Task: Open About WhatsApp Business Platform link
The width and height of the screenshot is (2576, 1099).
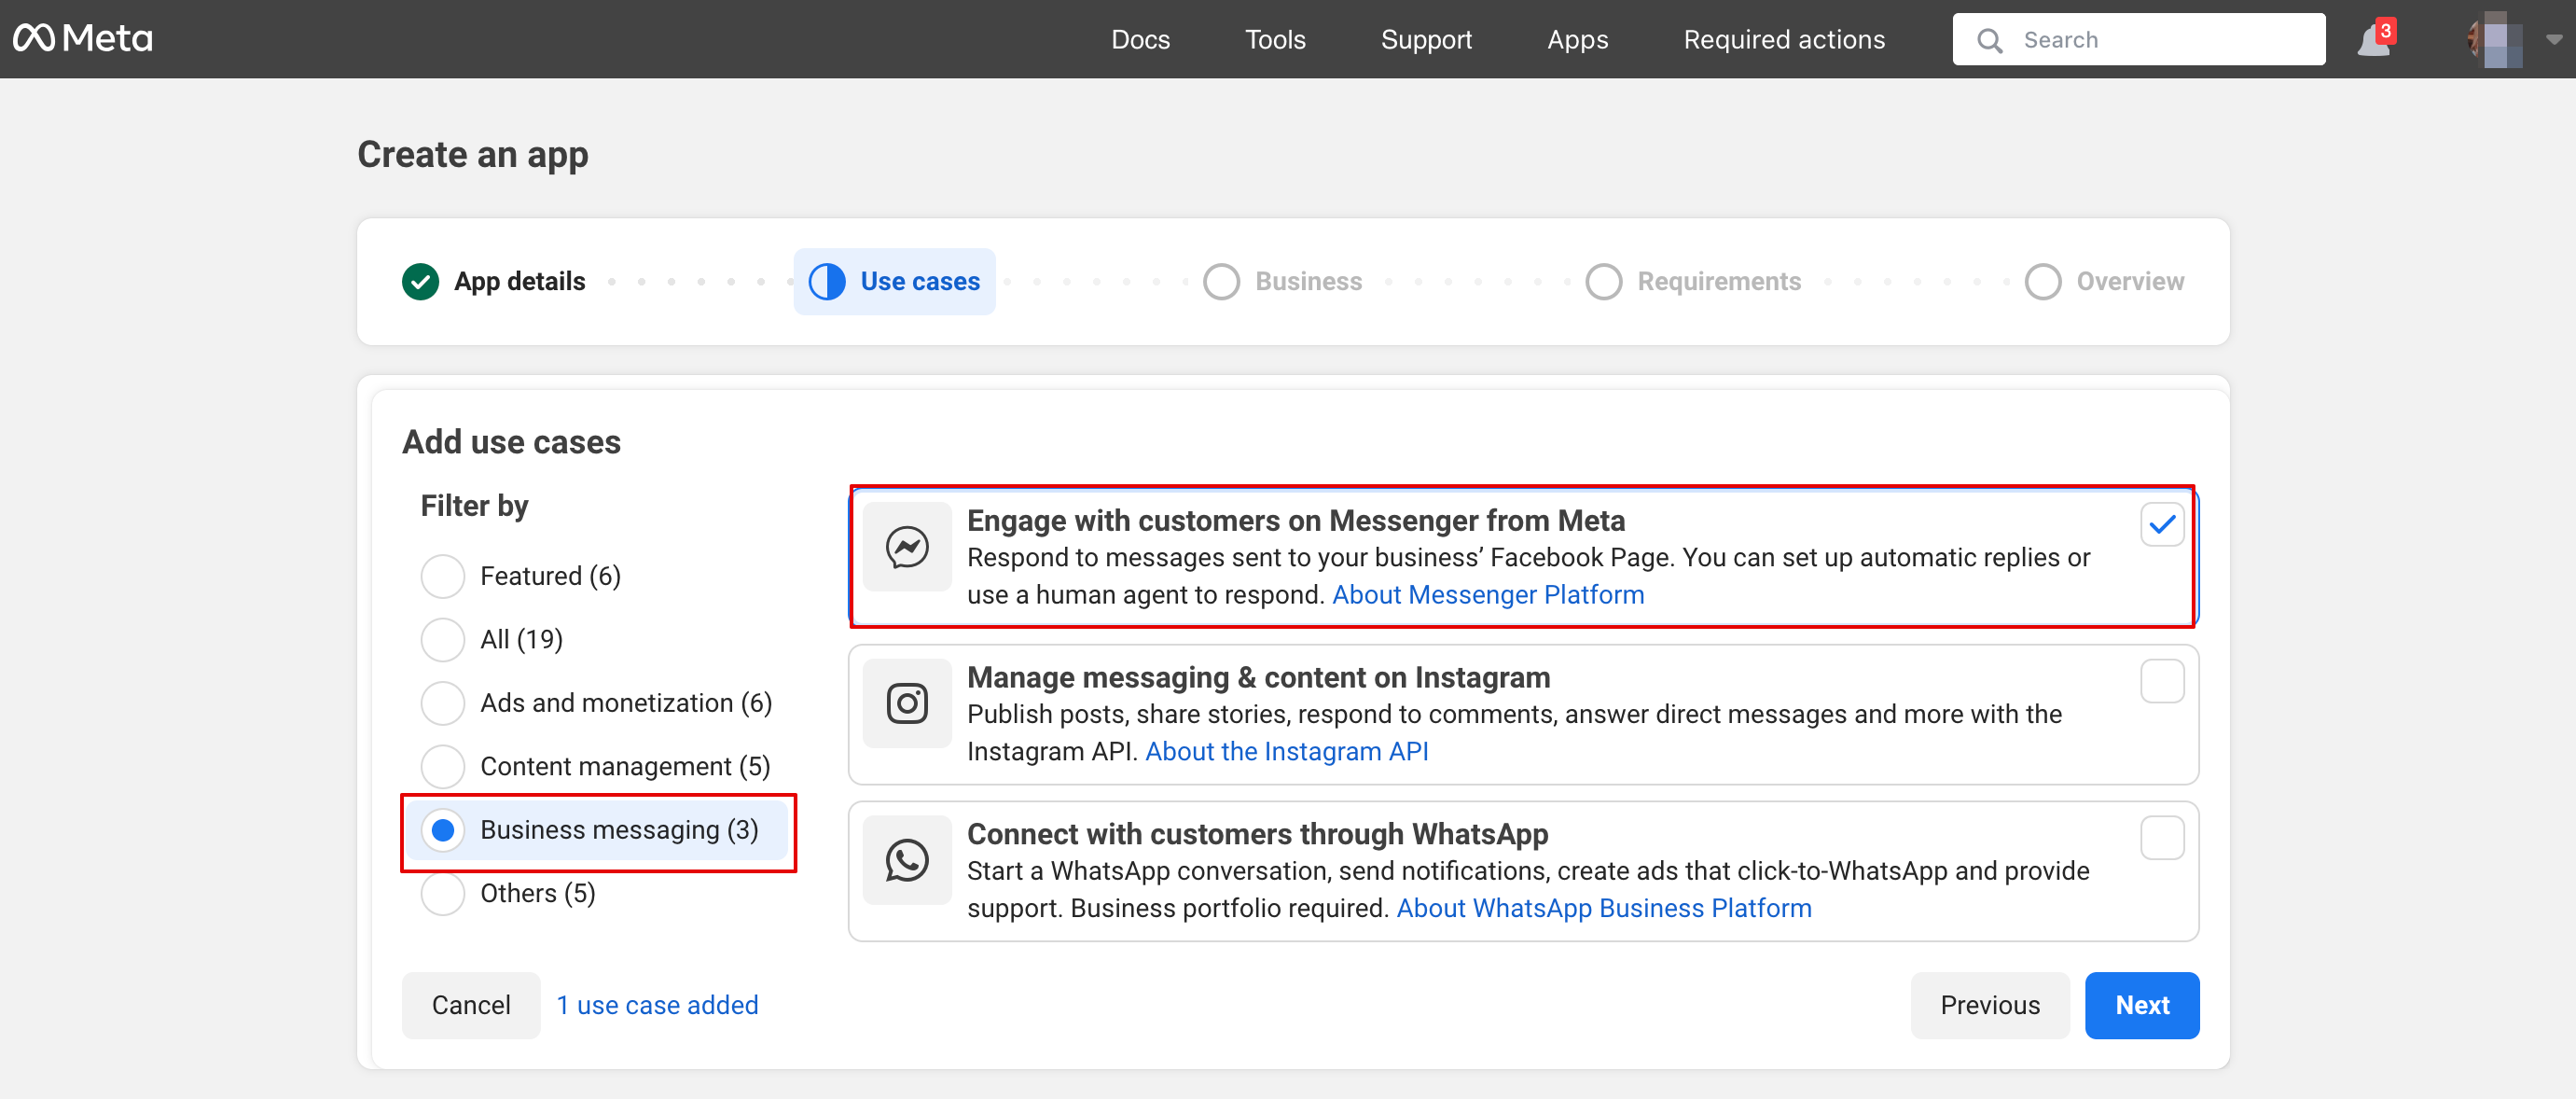Action: (1604, 908)
